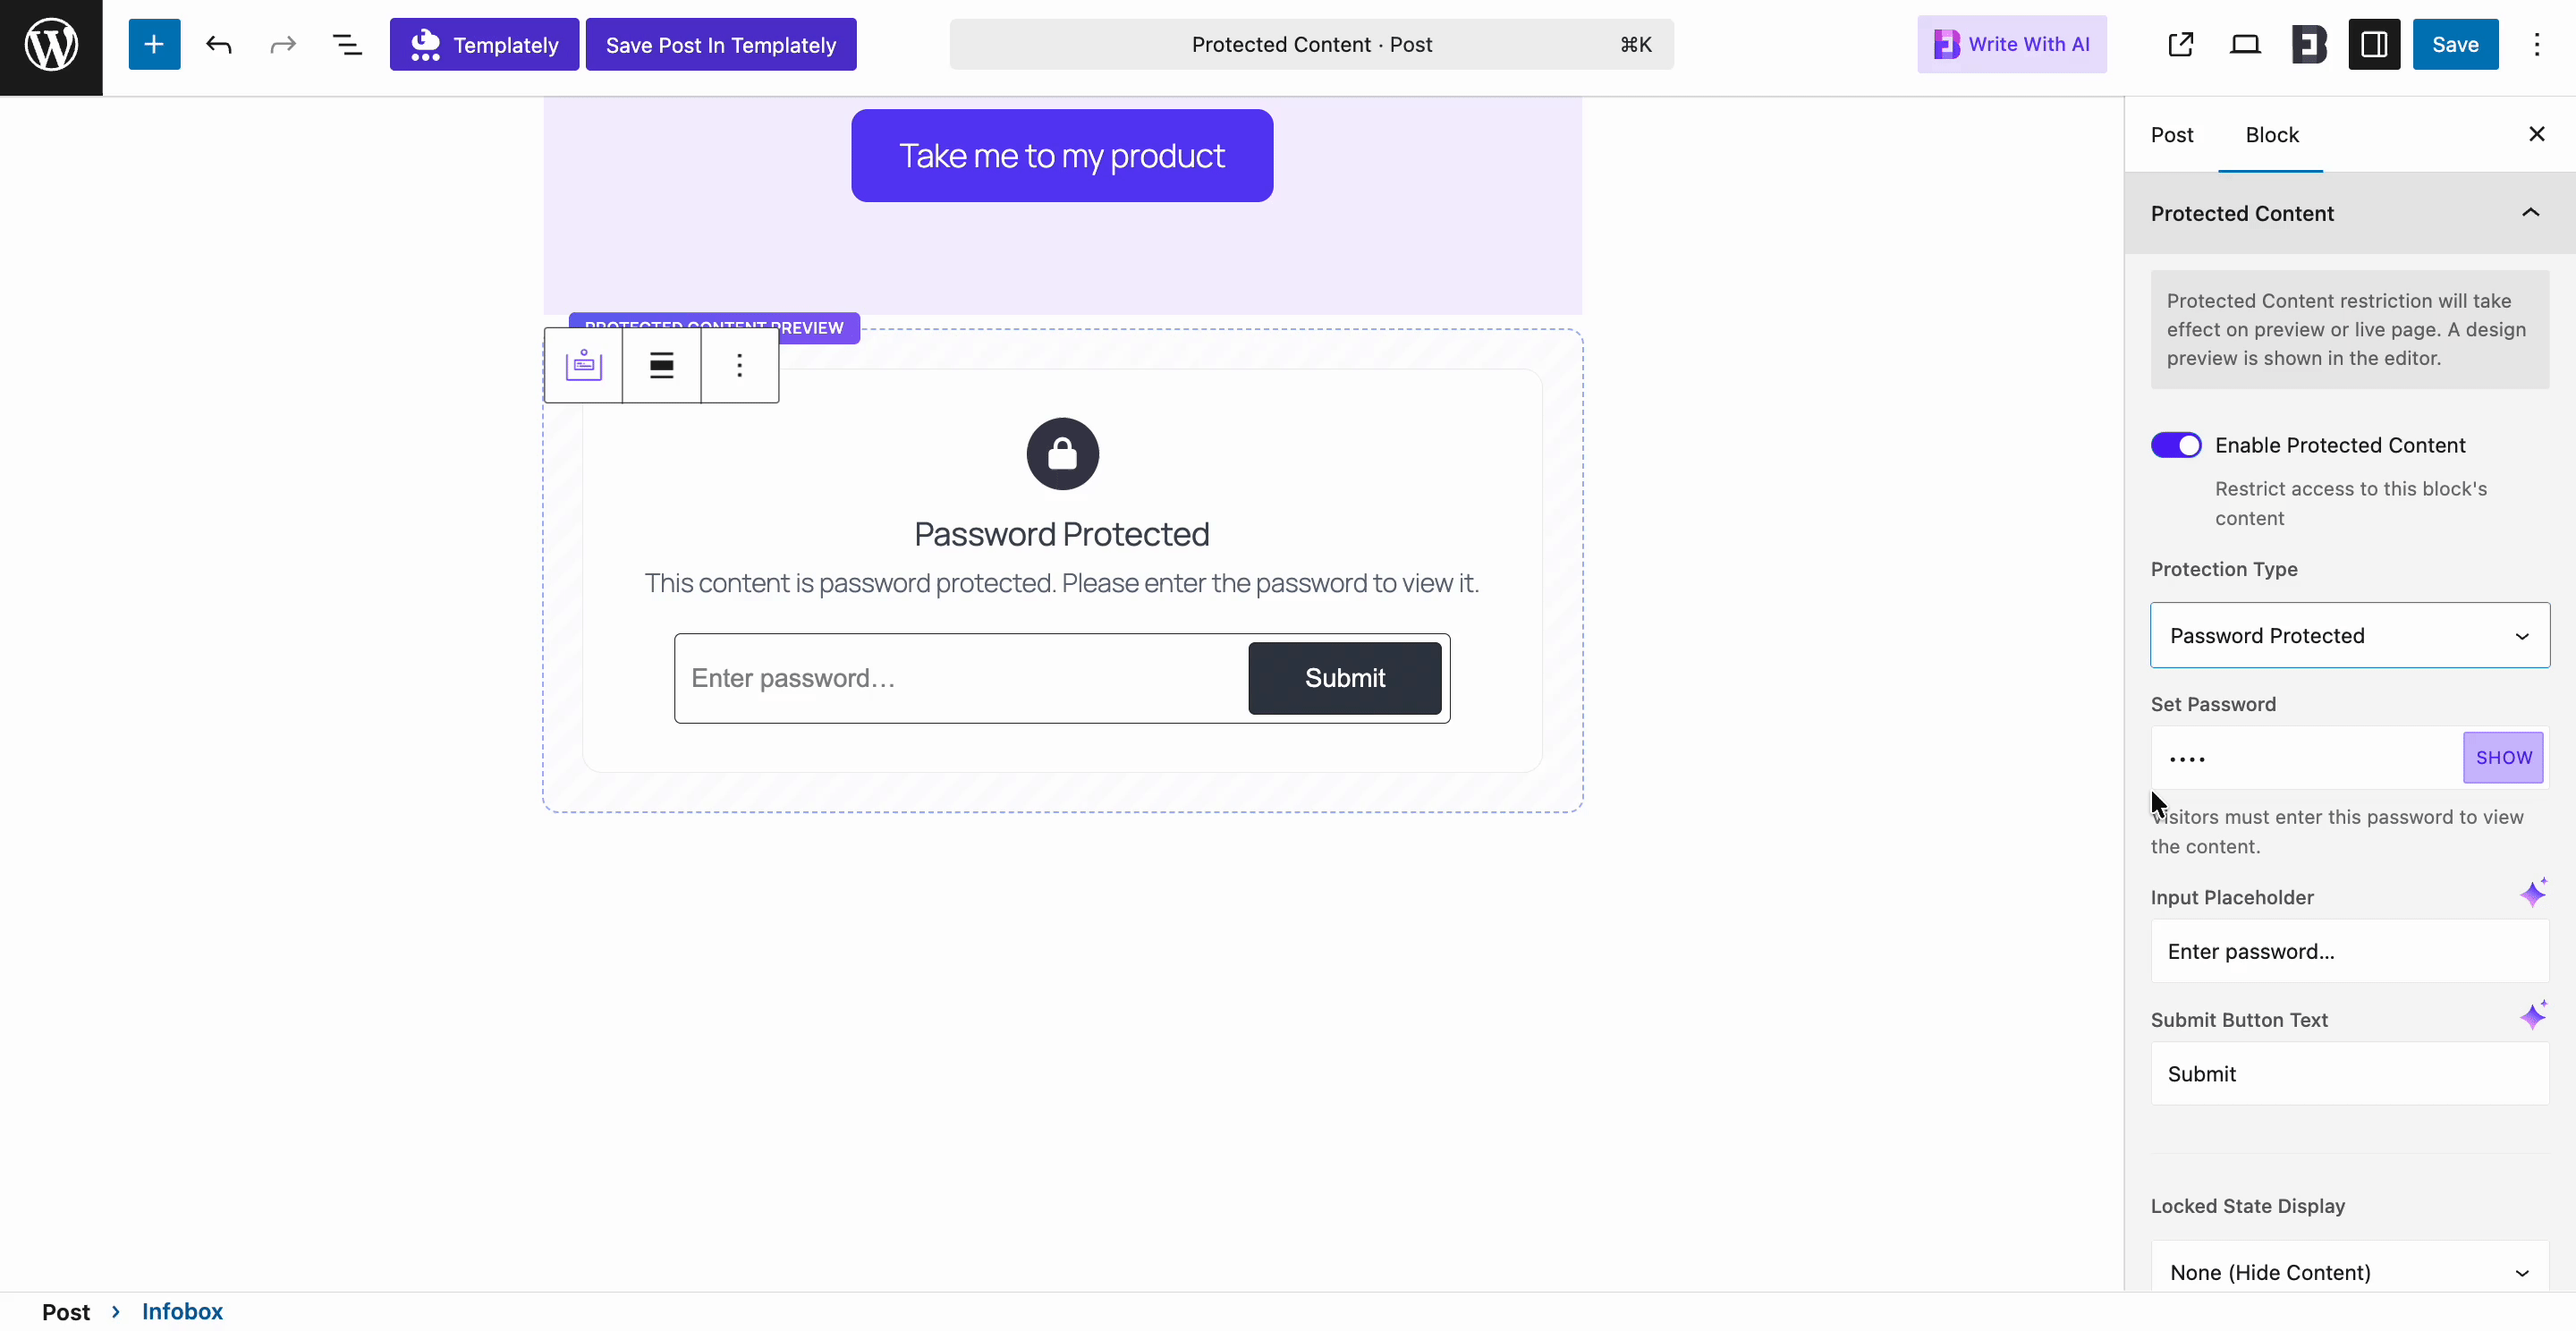This screenshot has width=2576, height=1331.
Task: Close the settings sidebar
Action: (2537, 134)
